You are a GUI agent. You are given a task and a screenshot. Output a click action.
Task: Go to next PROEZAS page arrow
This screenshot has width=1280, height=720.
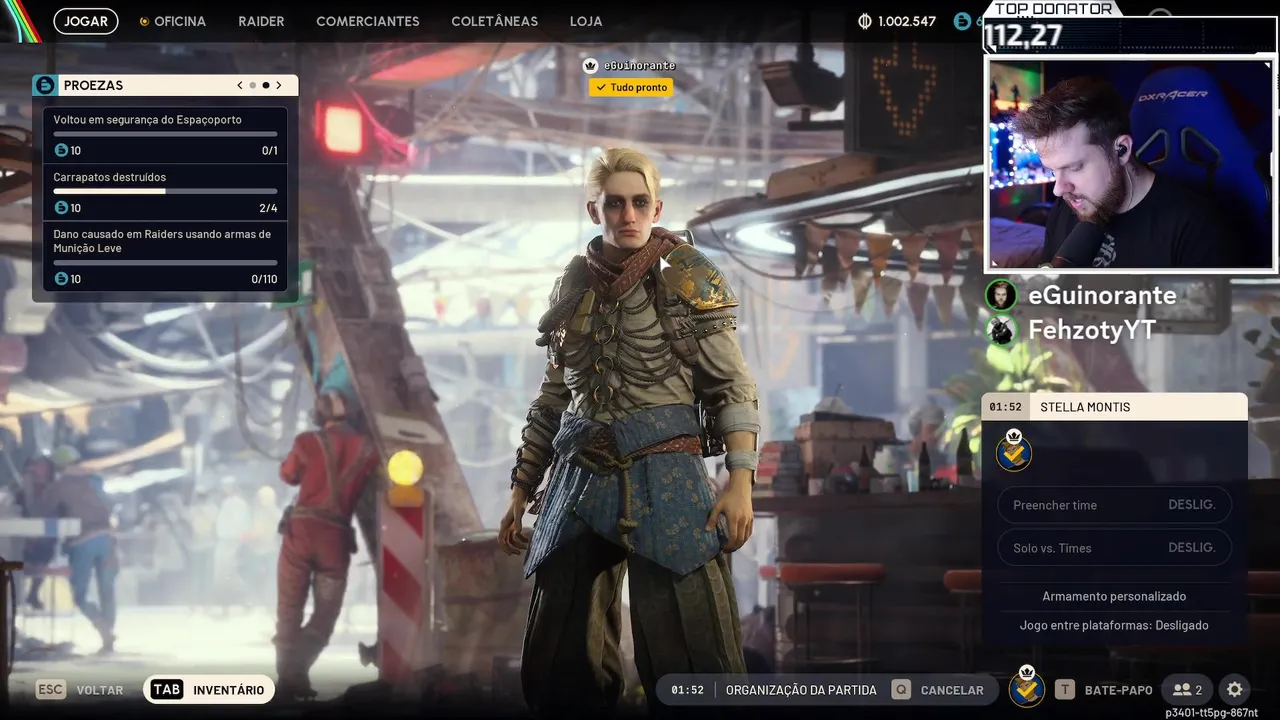pyautogui.click(x=279, y=85)
